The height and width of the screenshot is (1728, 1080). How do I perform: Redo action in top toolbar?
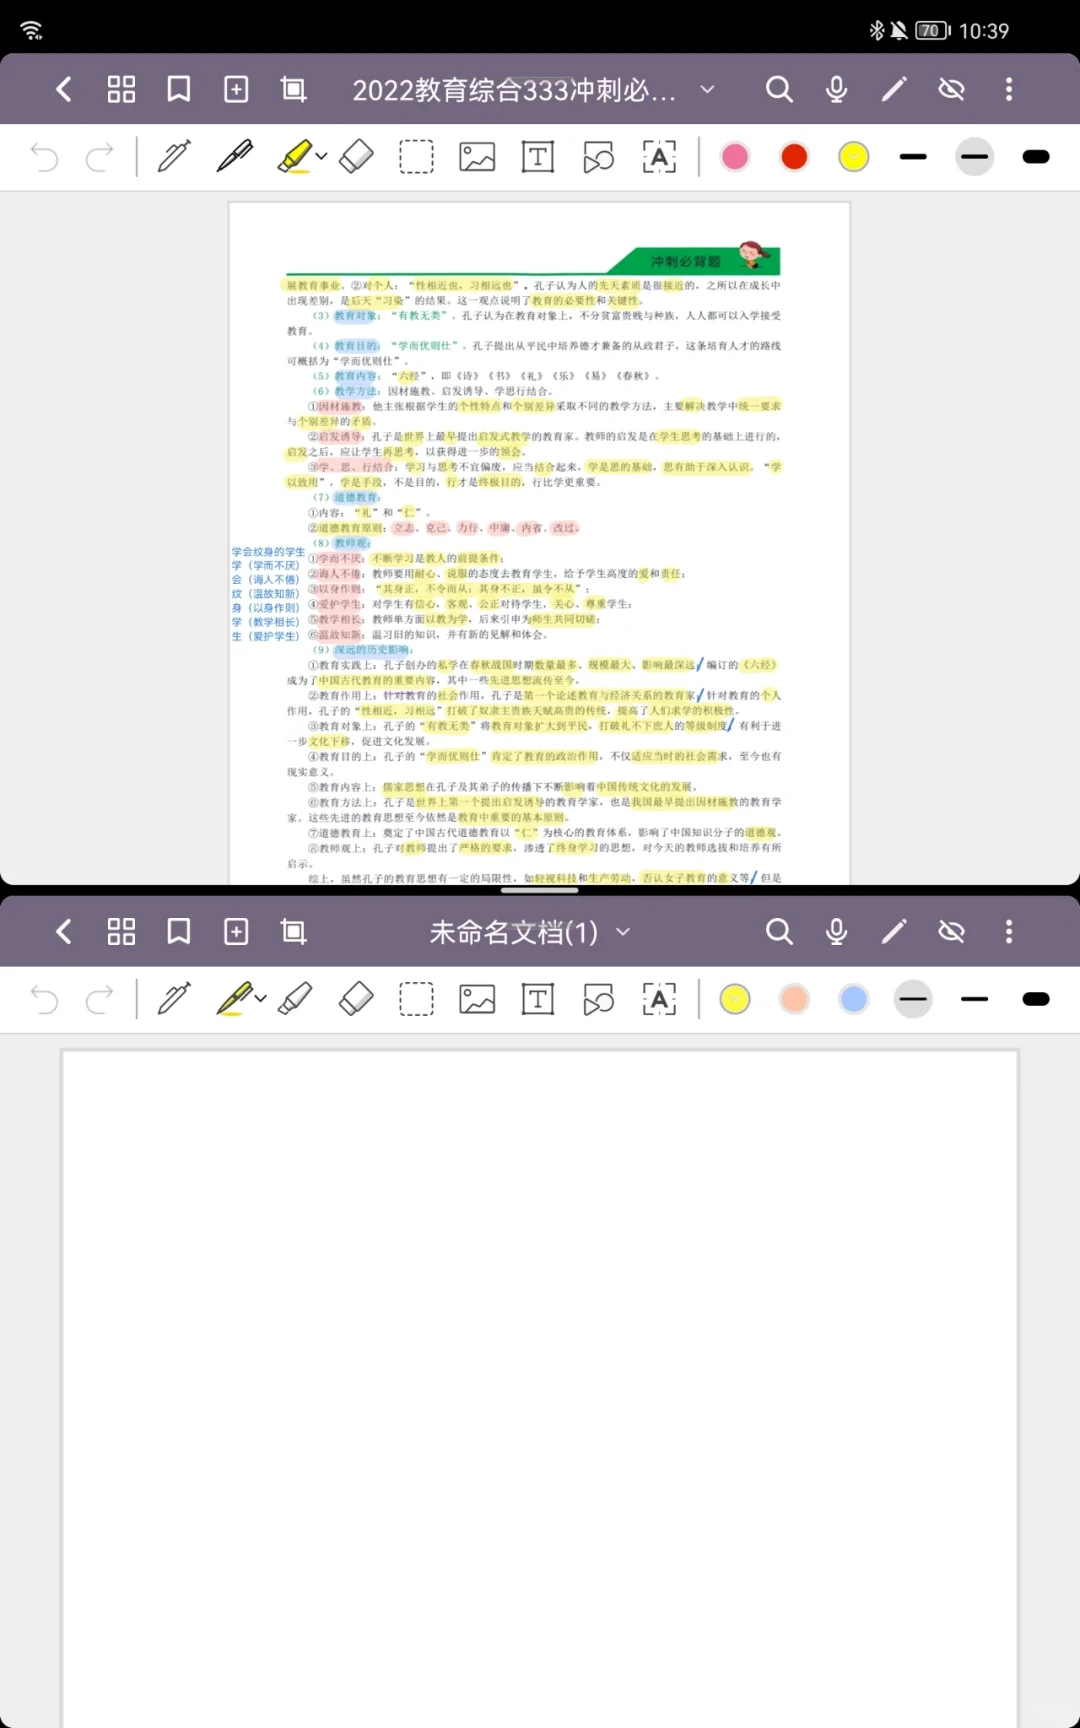[x=100, y=157]
